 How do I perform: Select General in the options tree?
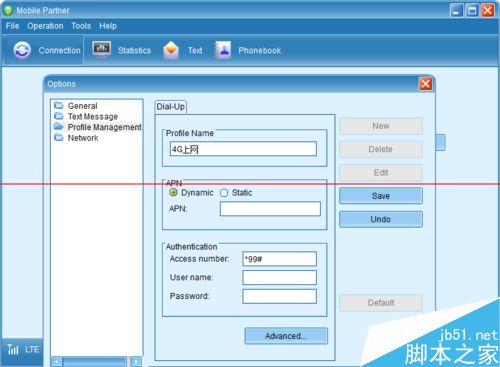tap(83, 106)
